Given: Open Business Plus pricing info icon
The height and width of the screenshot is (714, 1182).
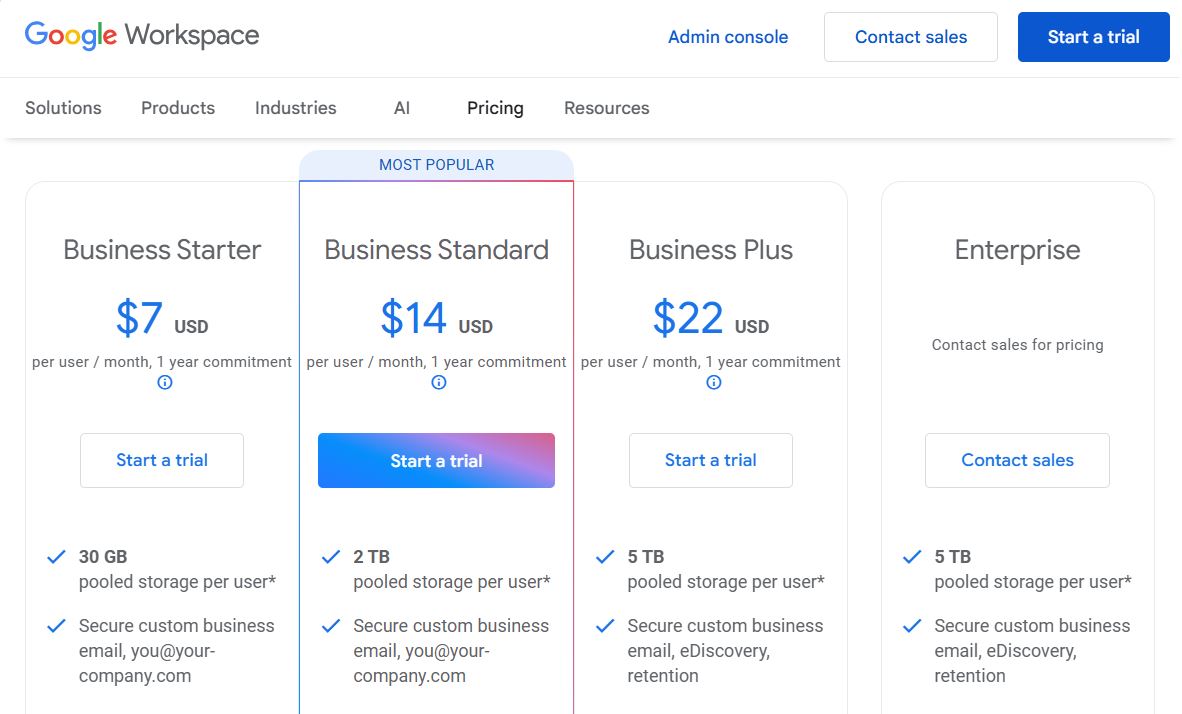Looking at the screenshot, I should click(713, 382).
